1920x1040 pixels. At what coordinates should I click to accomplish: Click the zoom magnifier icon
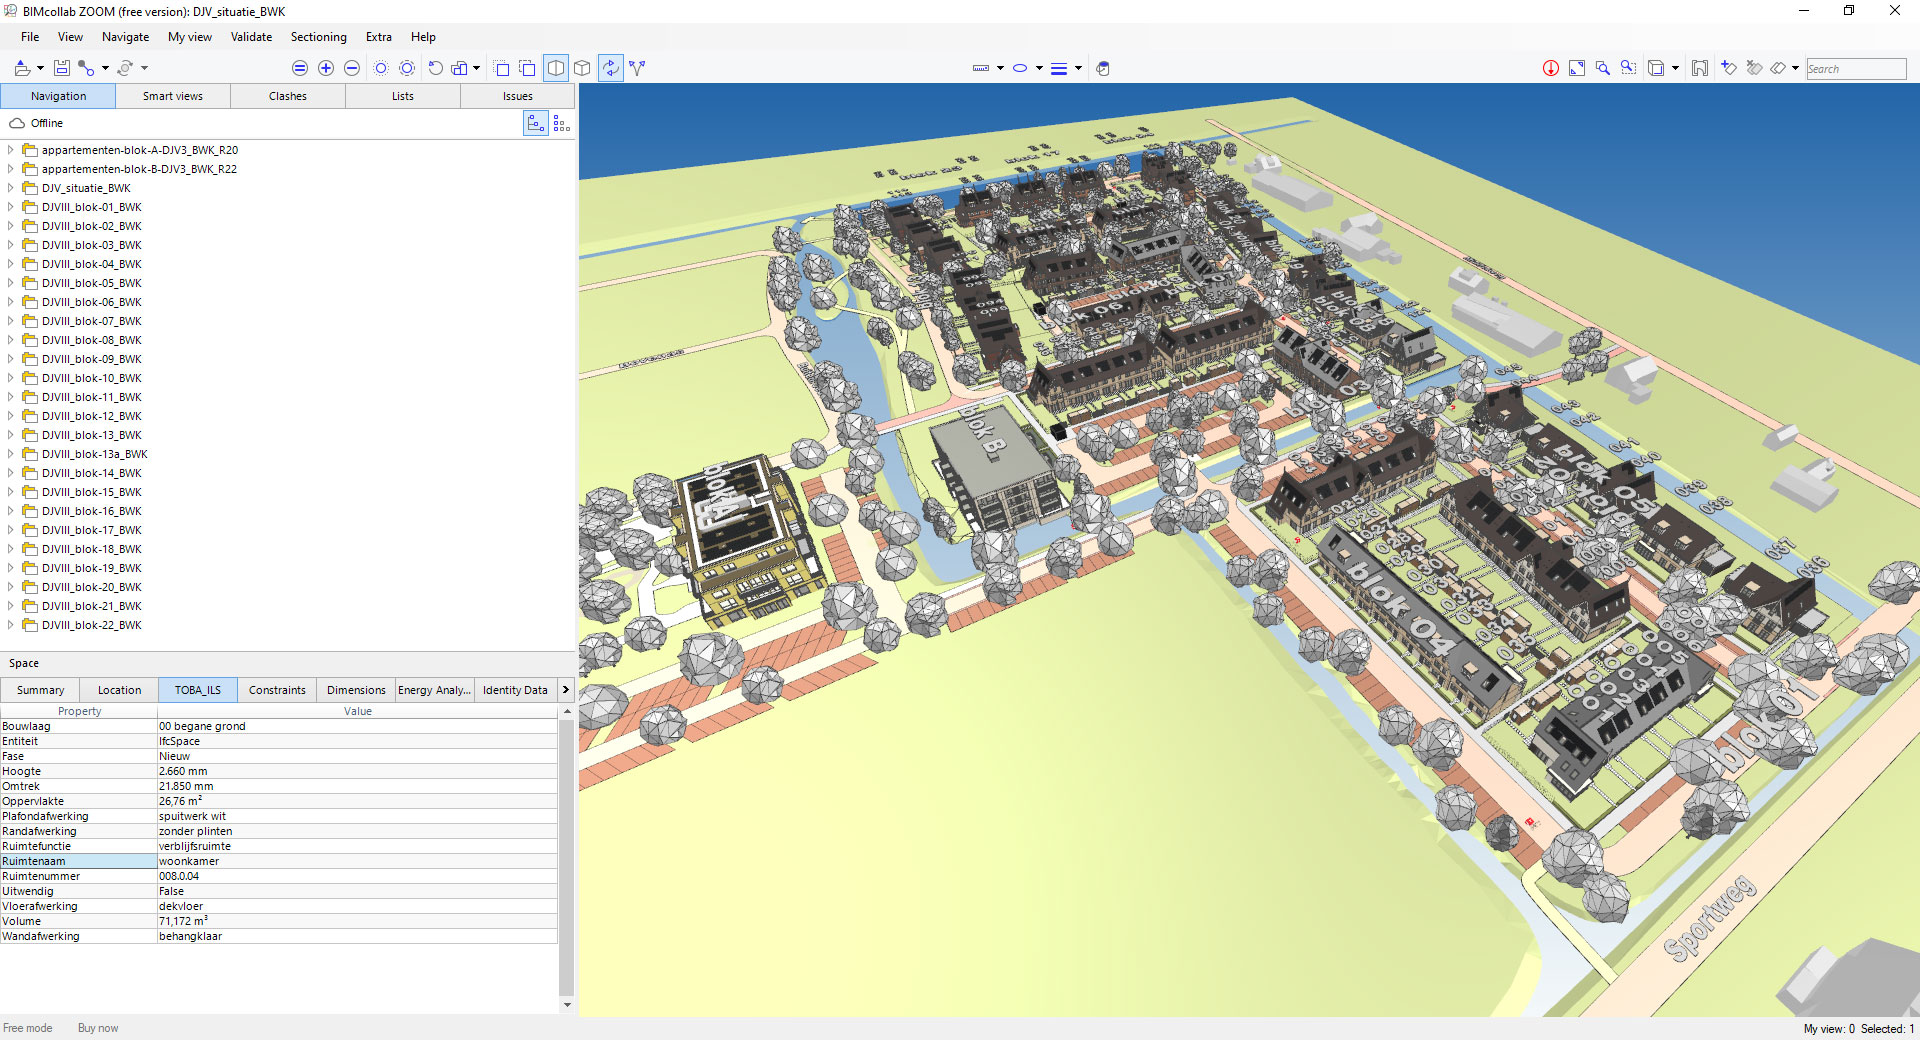click(1603, 68)
